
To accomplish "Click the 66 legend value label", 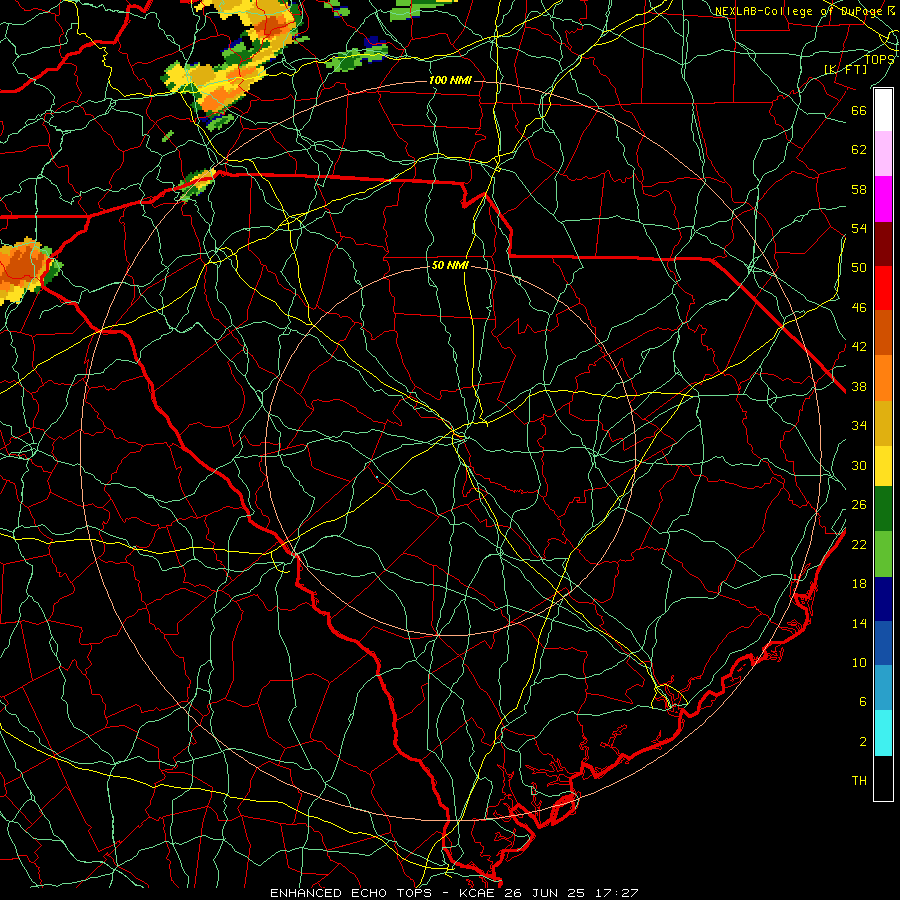I will coord(859,110).
